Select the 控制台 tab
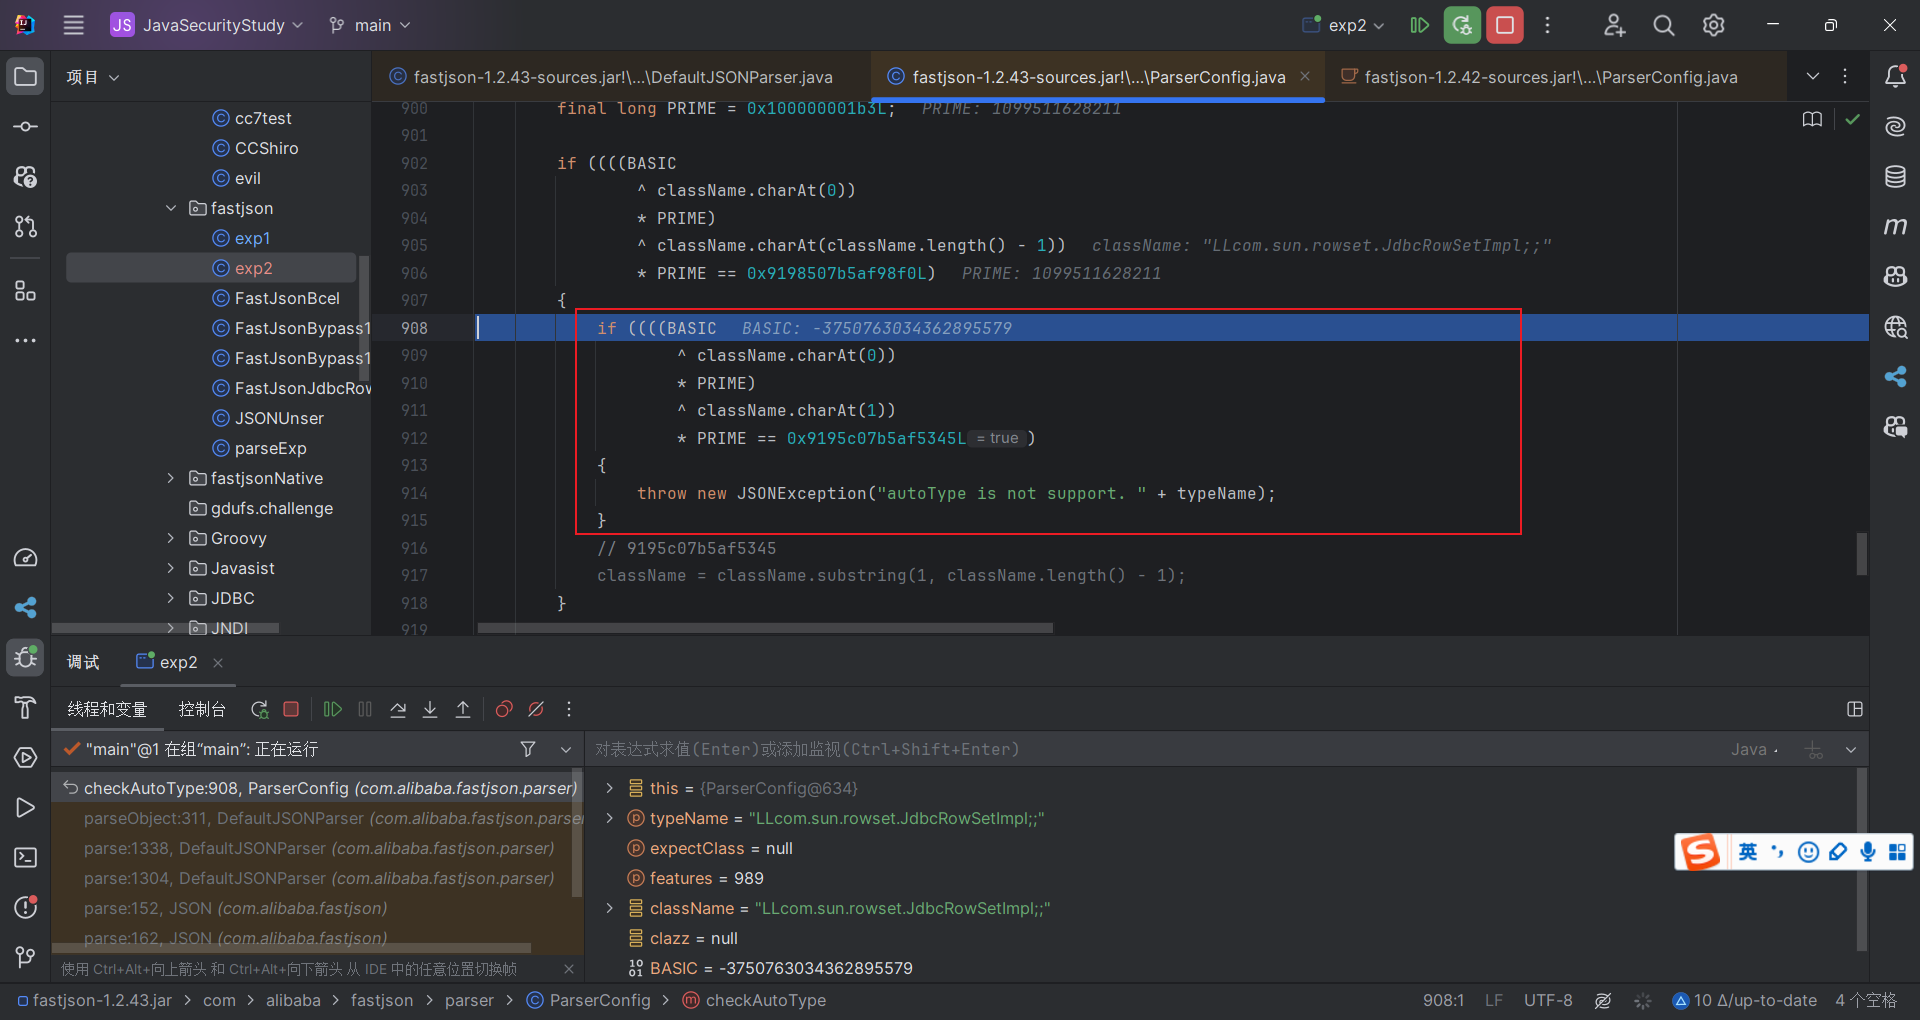 coord(202,709)
